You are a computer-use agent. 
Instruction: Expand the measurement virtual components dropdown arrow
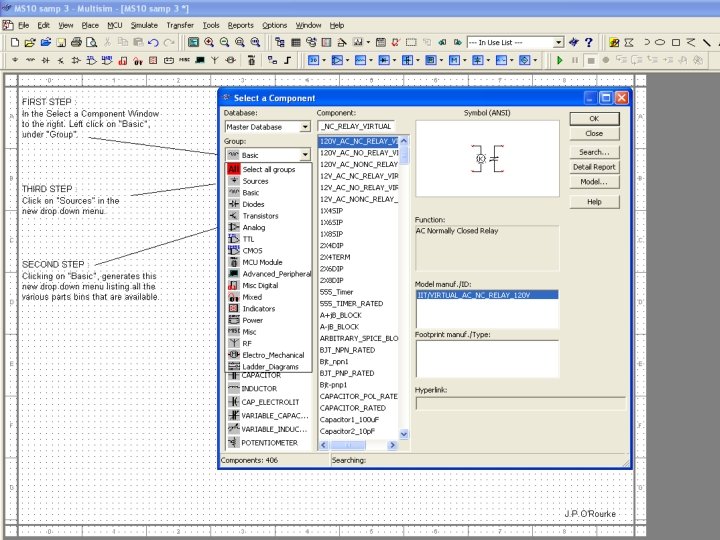tap(441, 60)
